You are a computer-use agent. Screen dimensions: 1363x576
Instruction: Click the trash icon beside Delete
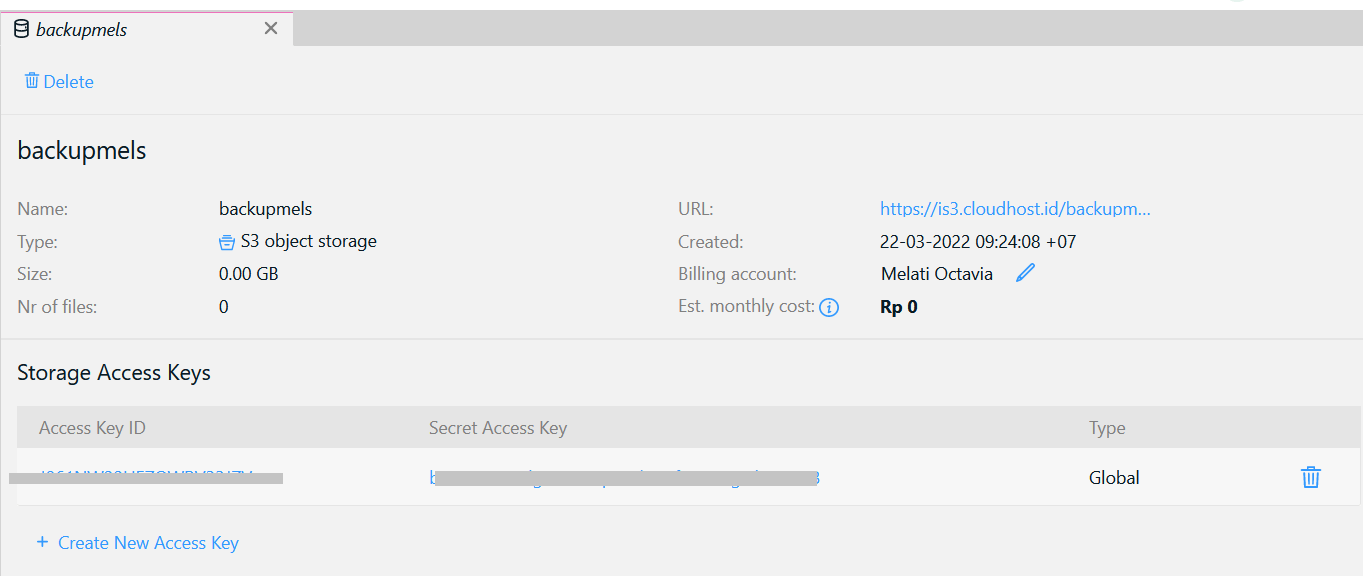click(32, 81)
